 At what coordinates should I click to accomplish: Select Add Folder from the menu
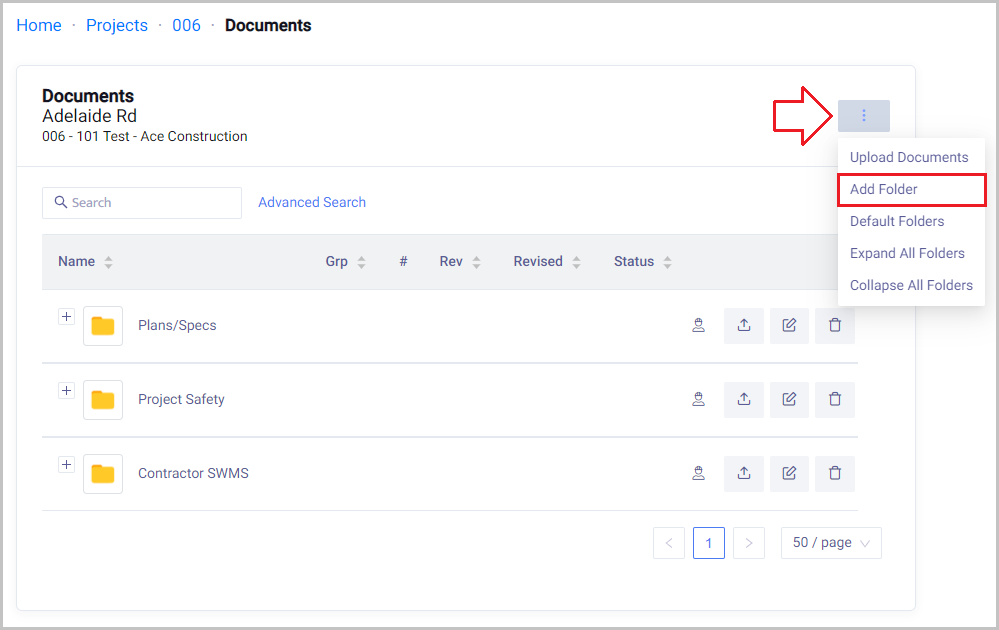(x=884, y=189)
